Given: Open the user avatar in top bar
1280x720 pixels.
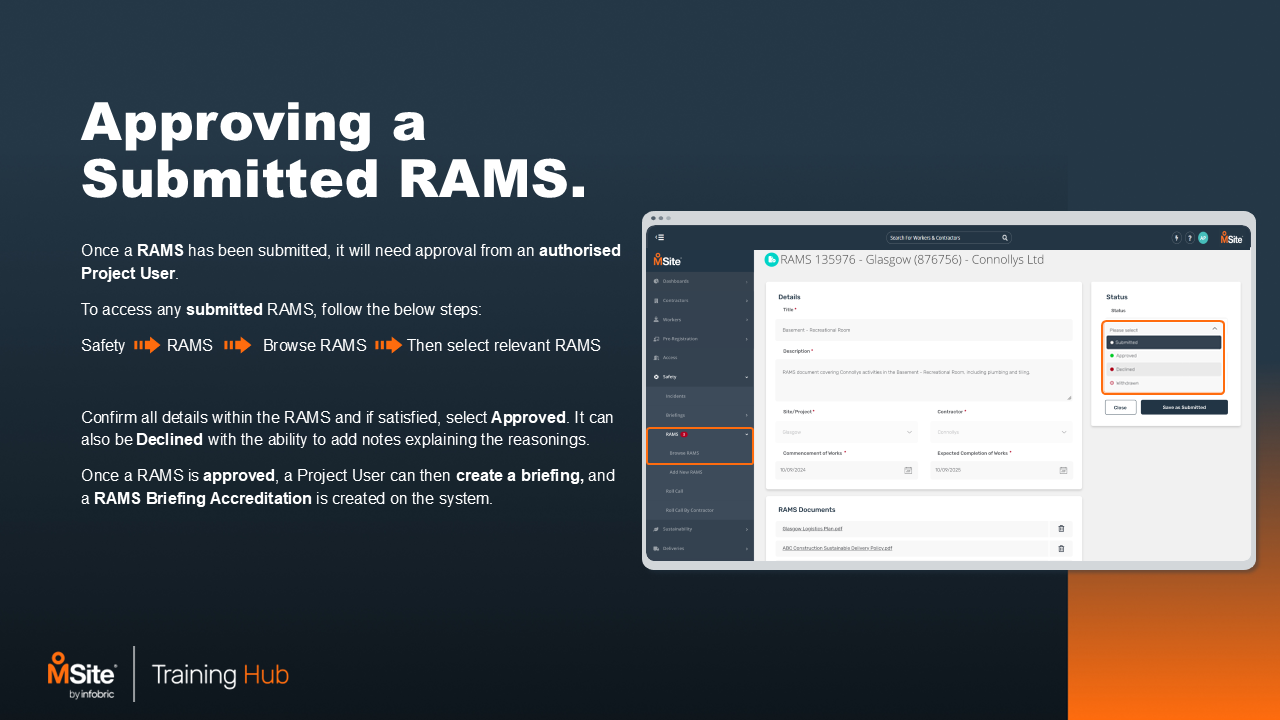Looking at the screenshot, I should point(1203,238).
